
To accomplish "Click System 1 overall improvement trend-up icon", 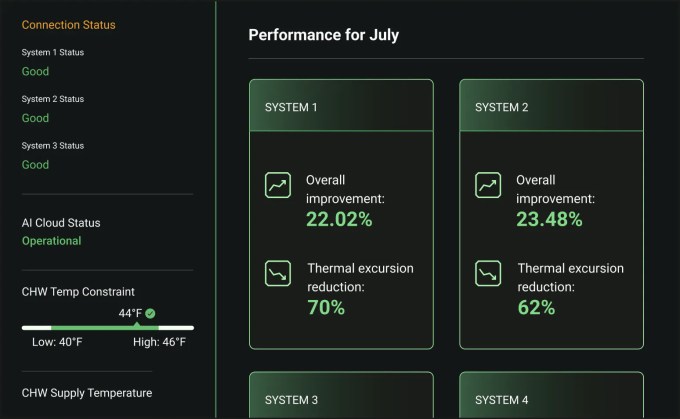I will (277, 185).
